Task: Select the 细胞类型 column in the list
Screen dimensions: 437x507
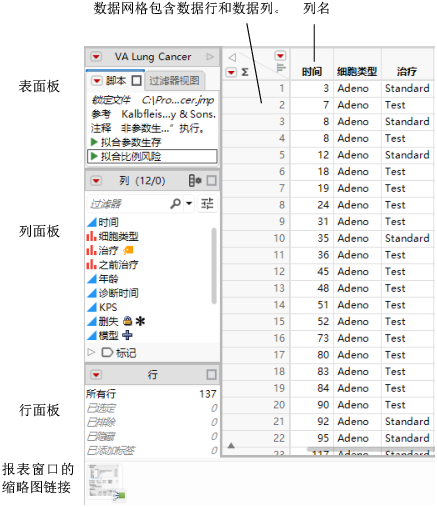Action: pos(118,236)
